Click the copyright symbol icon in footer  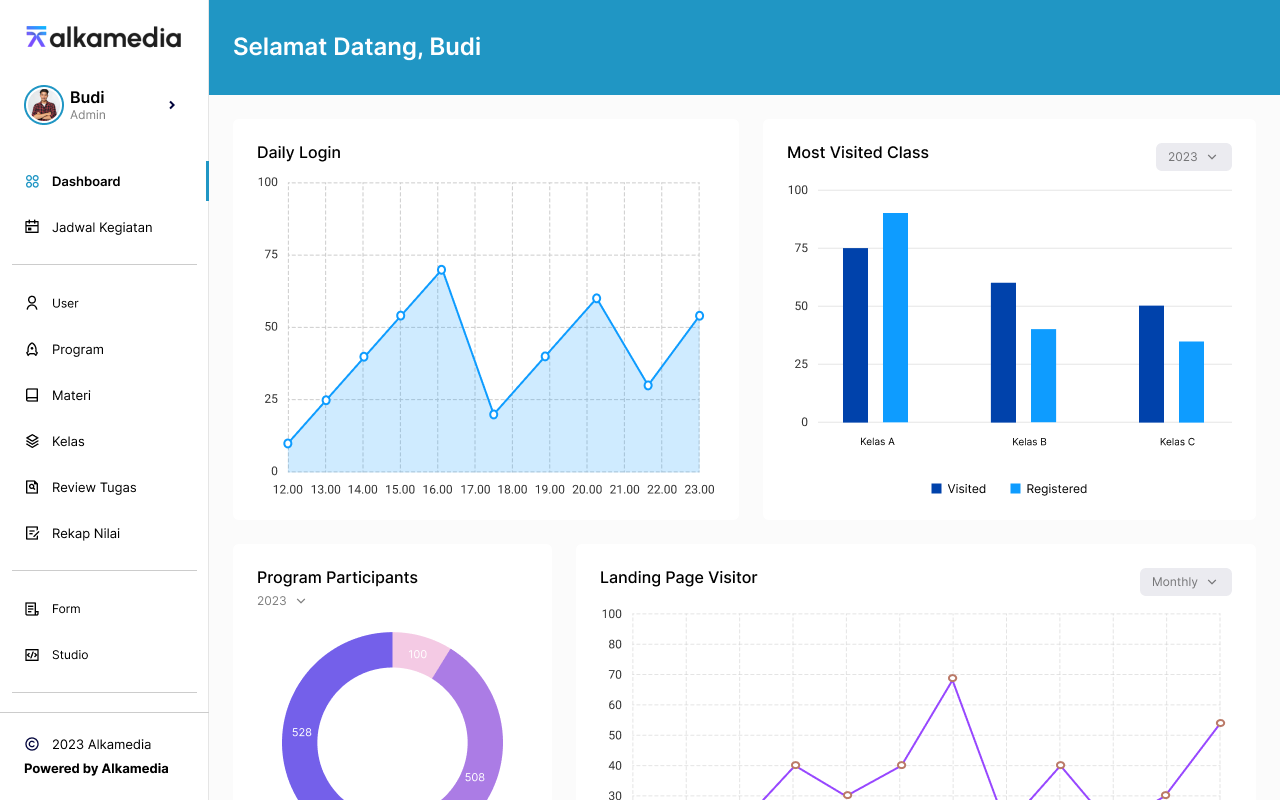pyautogui.click(x=32, y=744)
